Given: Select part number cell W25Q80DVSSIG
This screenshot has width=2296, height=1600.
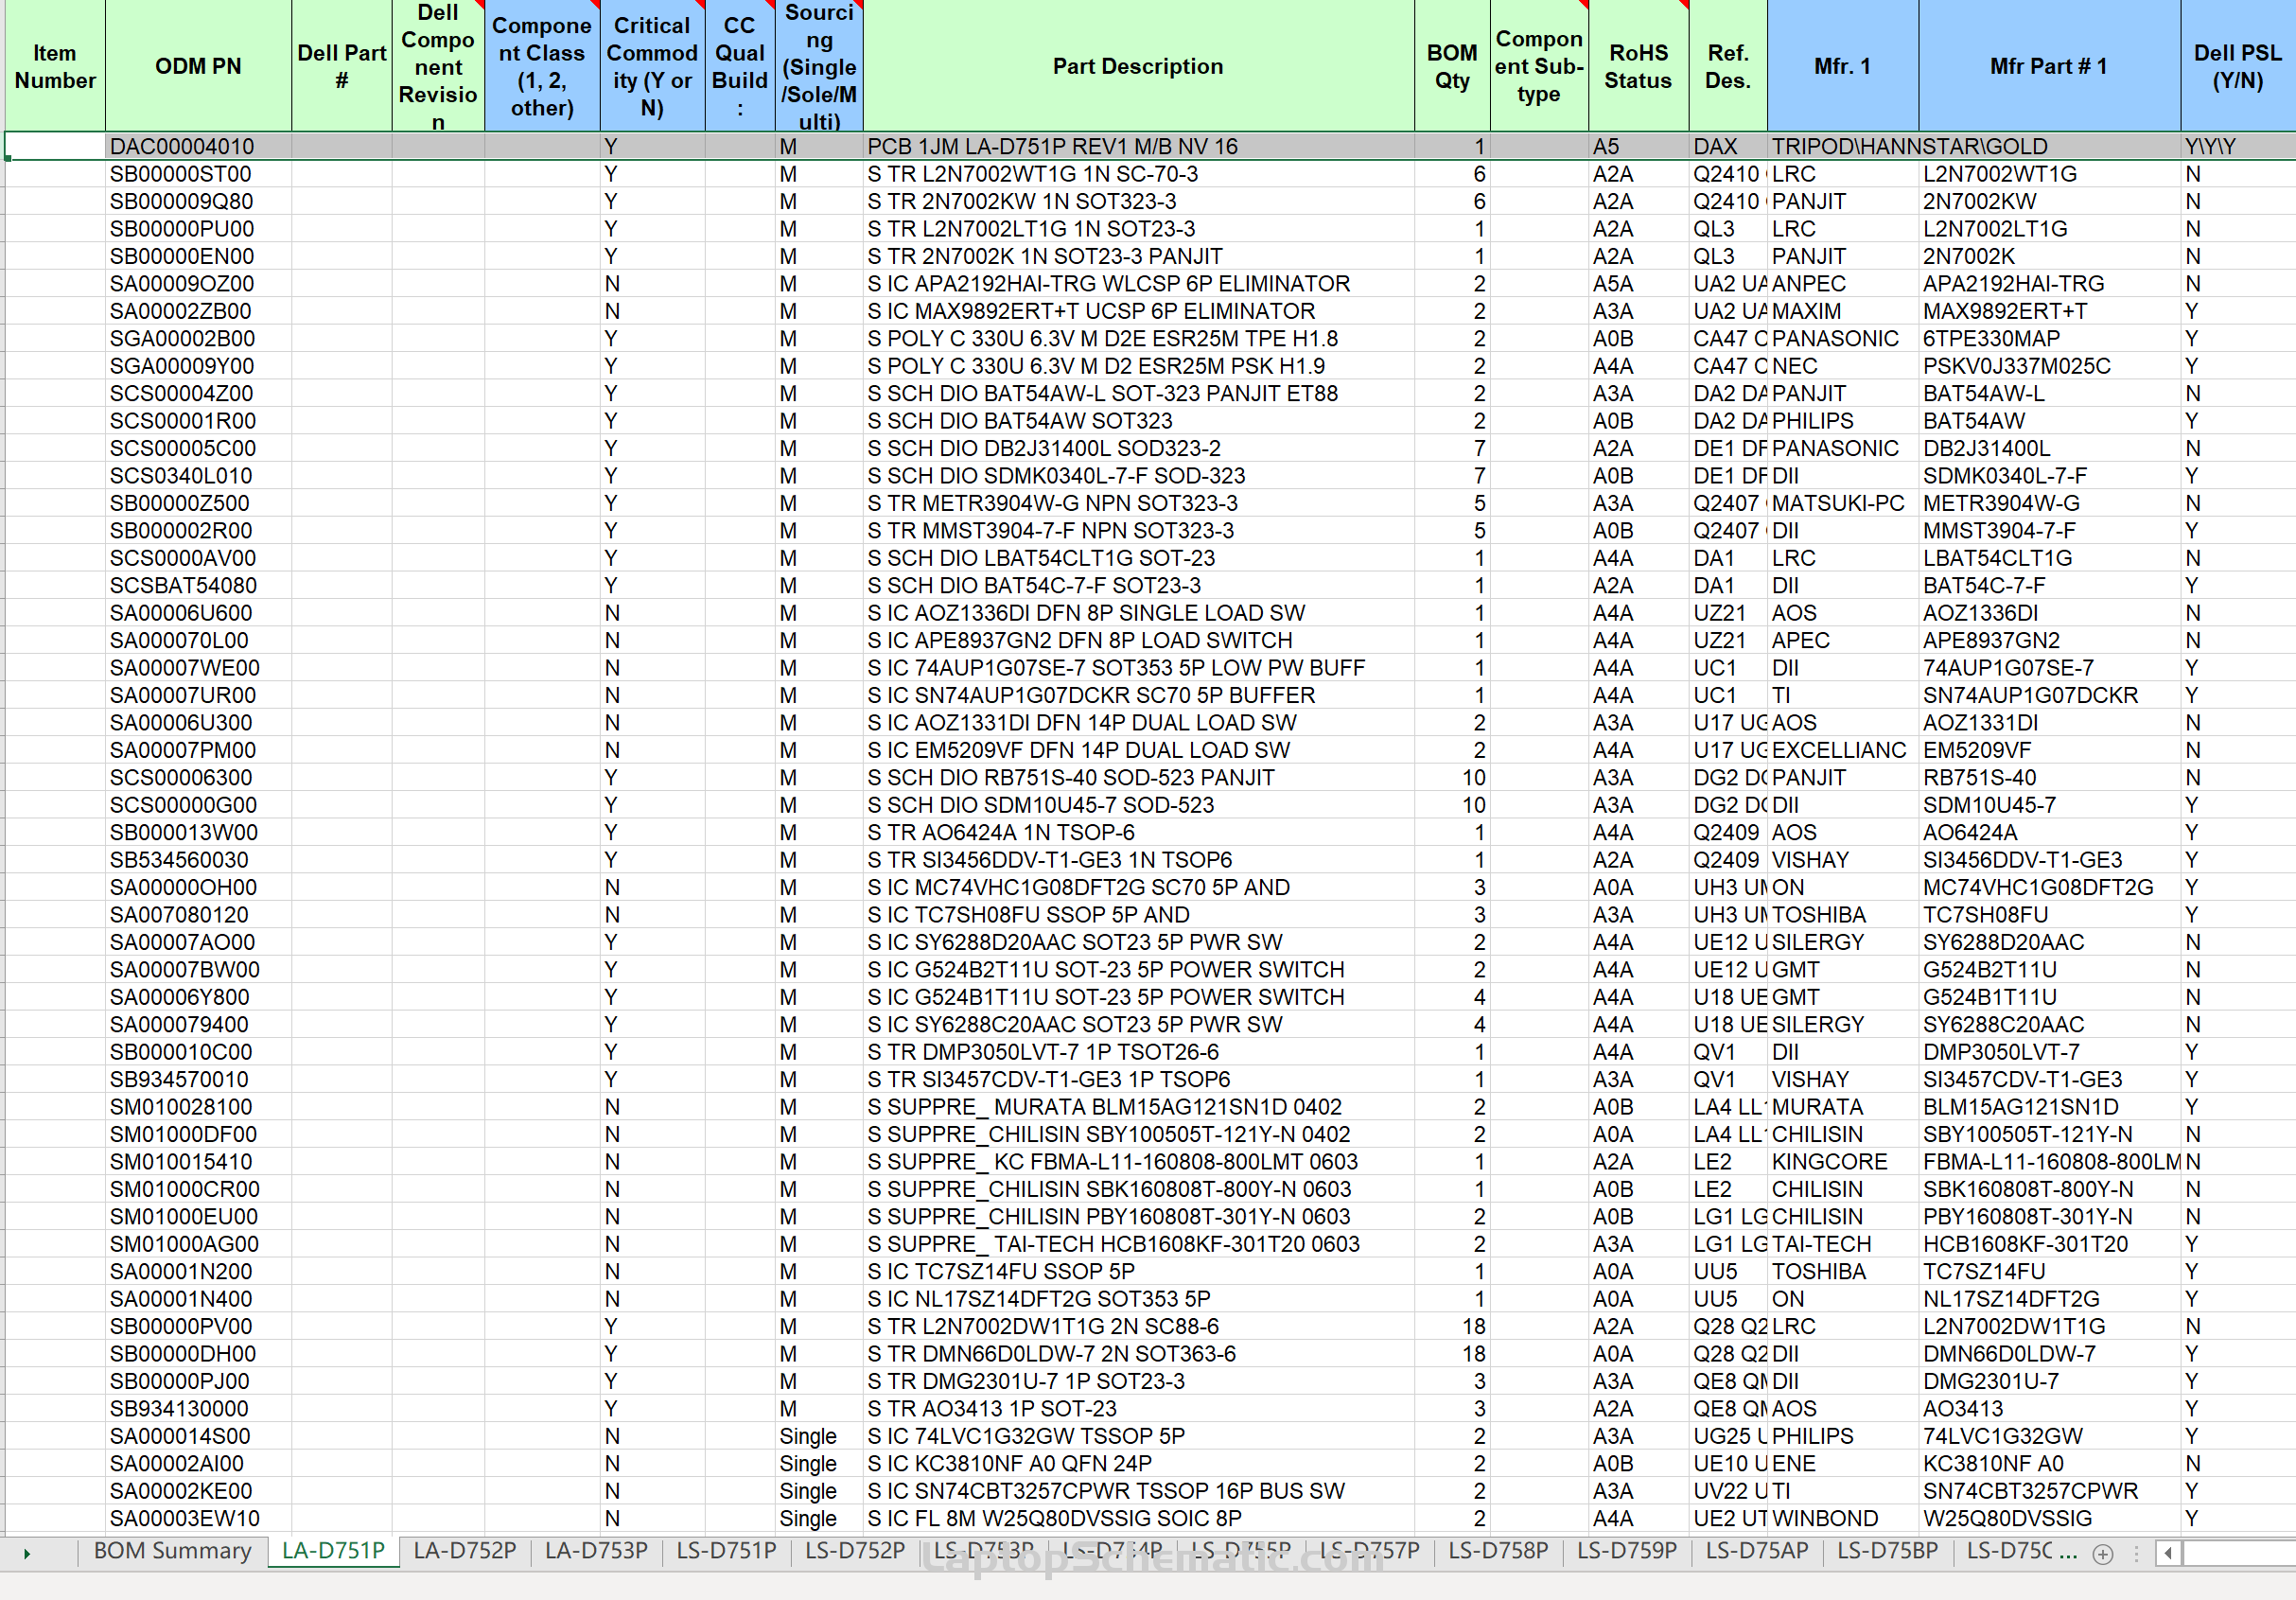Looking at the screenshot, I should coord(2049,1518).
